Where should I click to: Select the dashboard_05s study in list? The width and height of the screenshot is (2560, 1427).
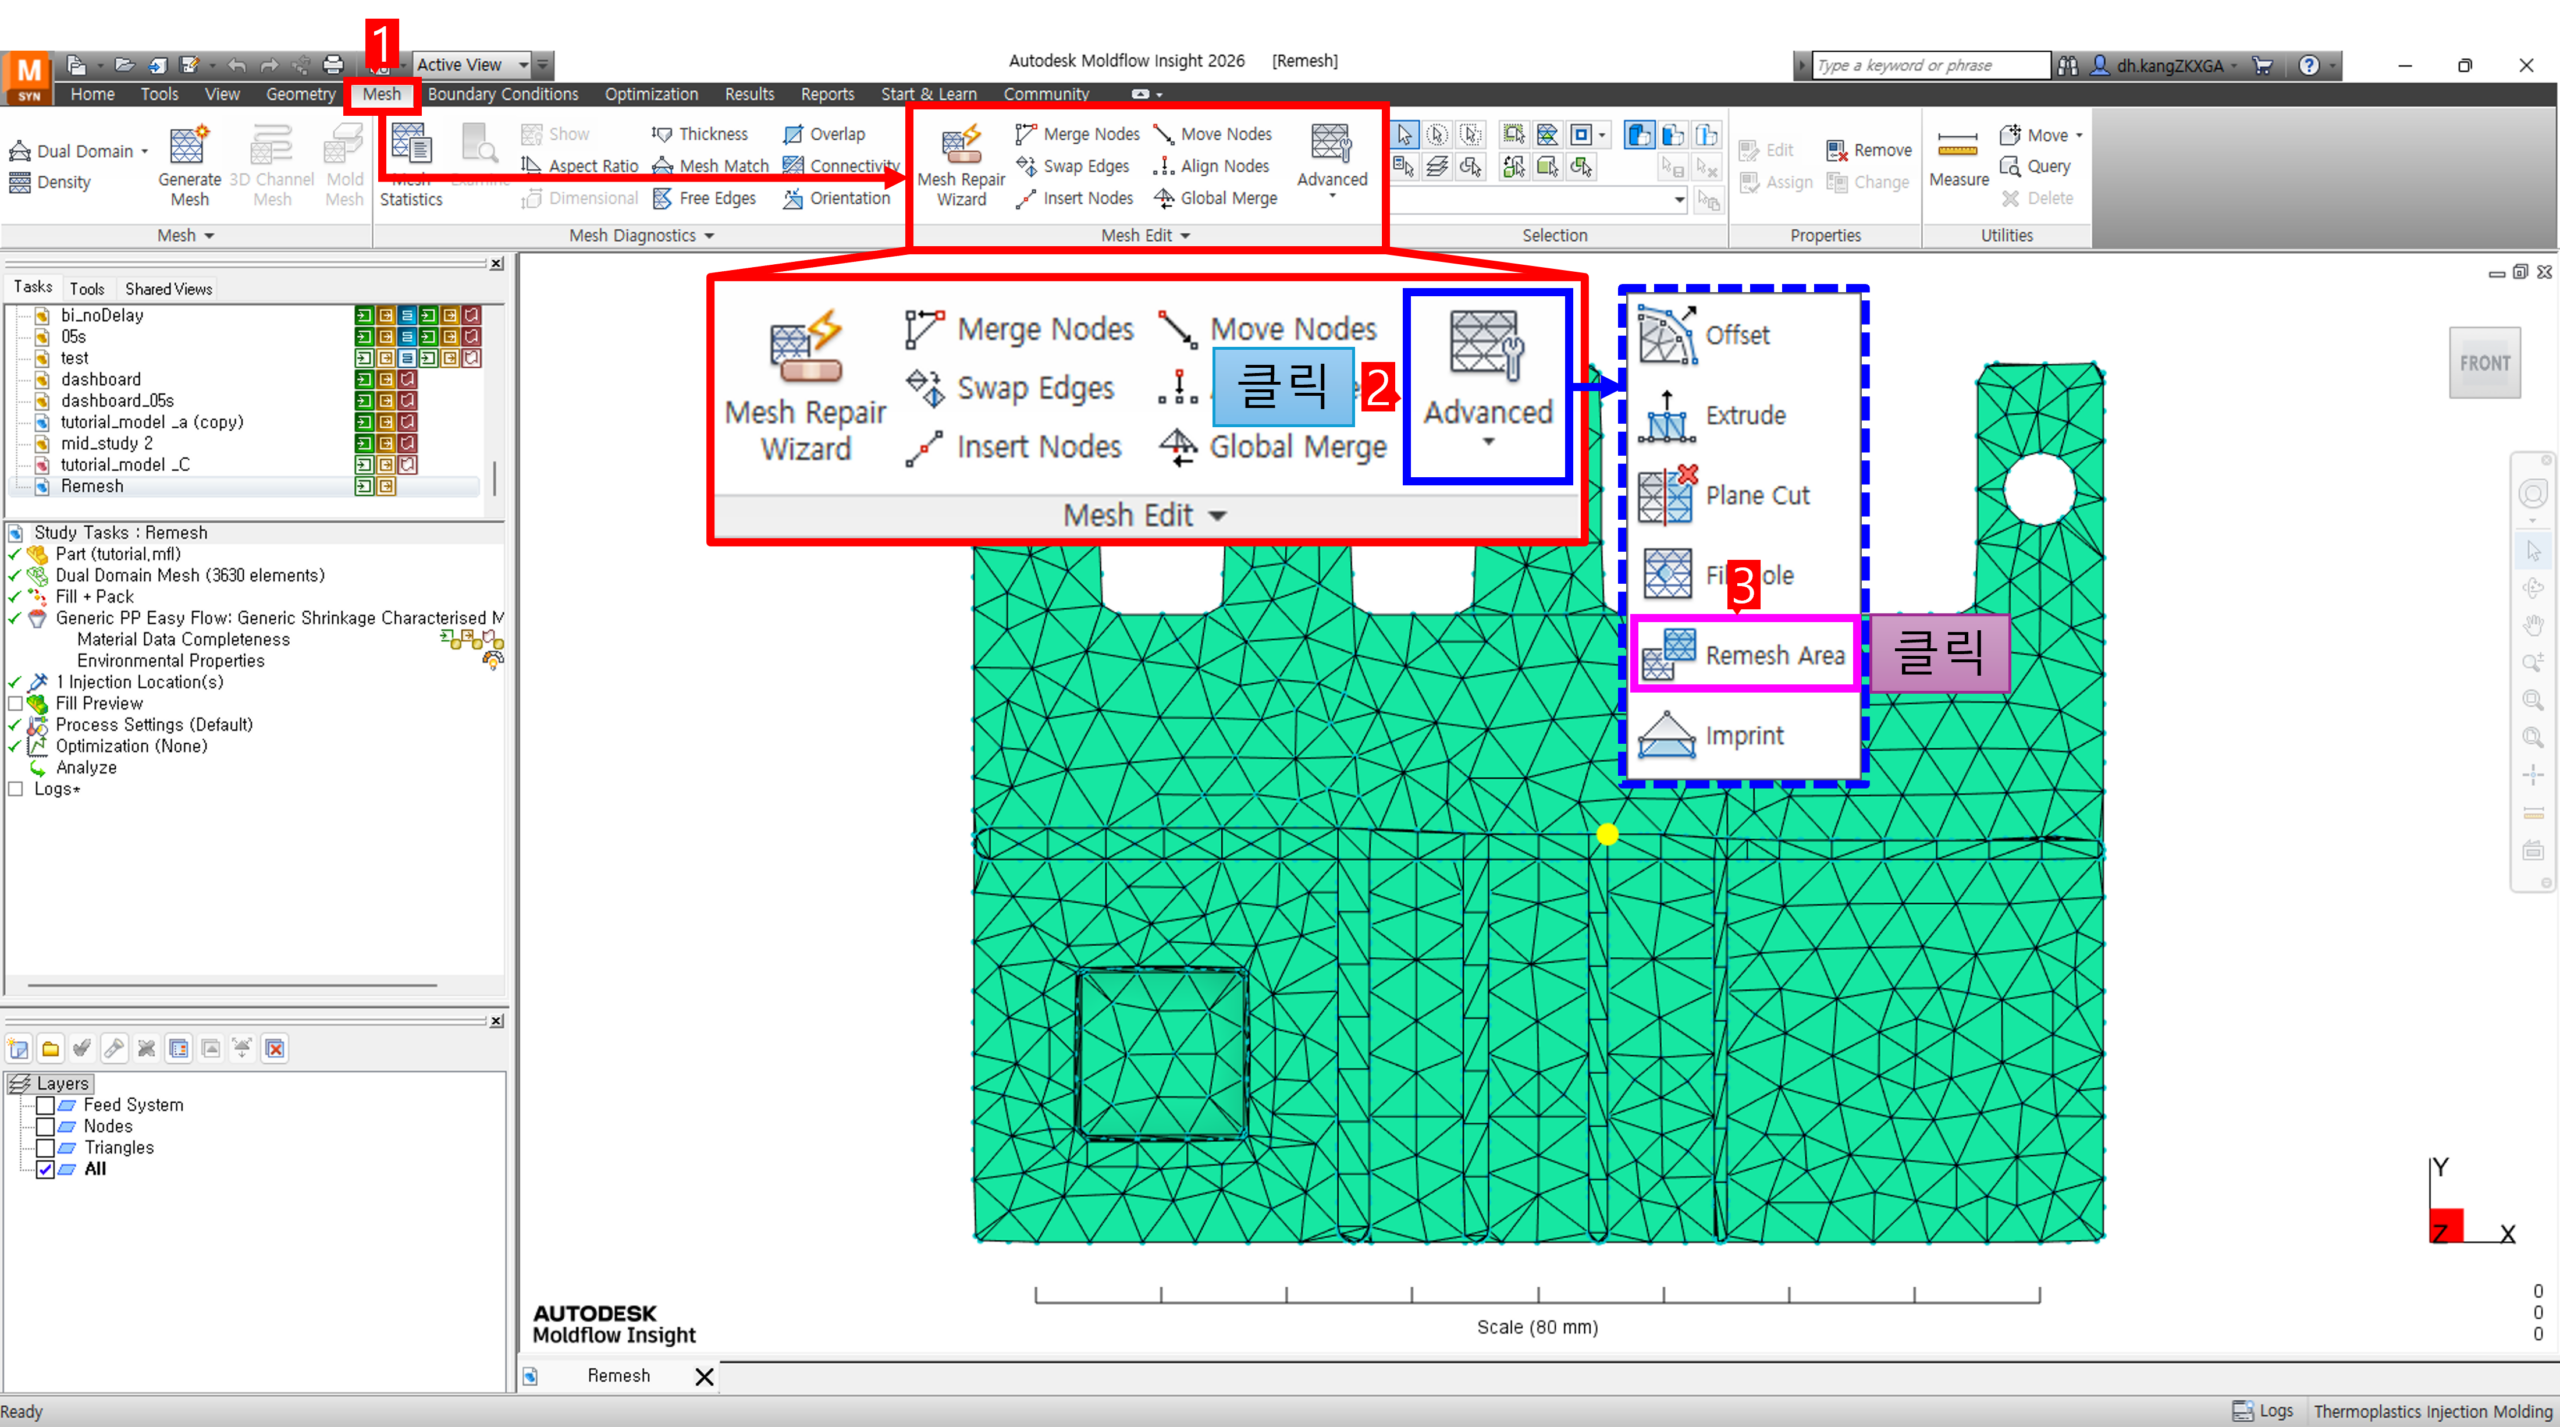click(117, 401)
